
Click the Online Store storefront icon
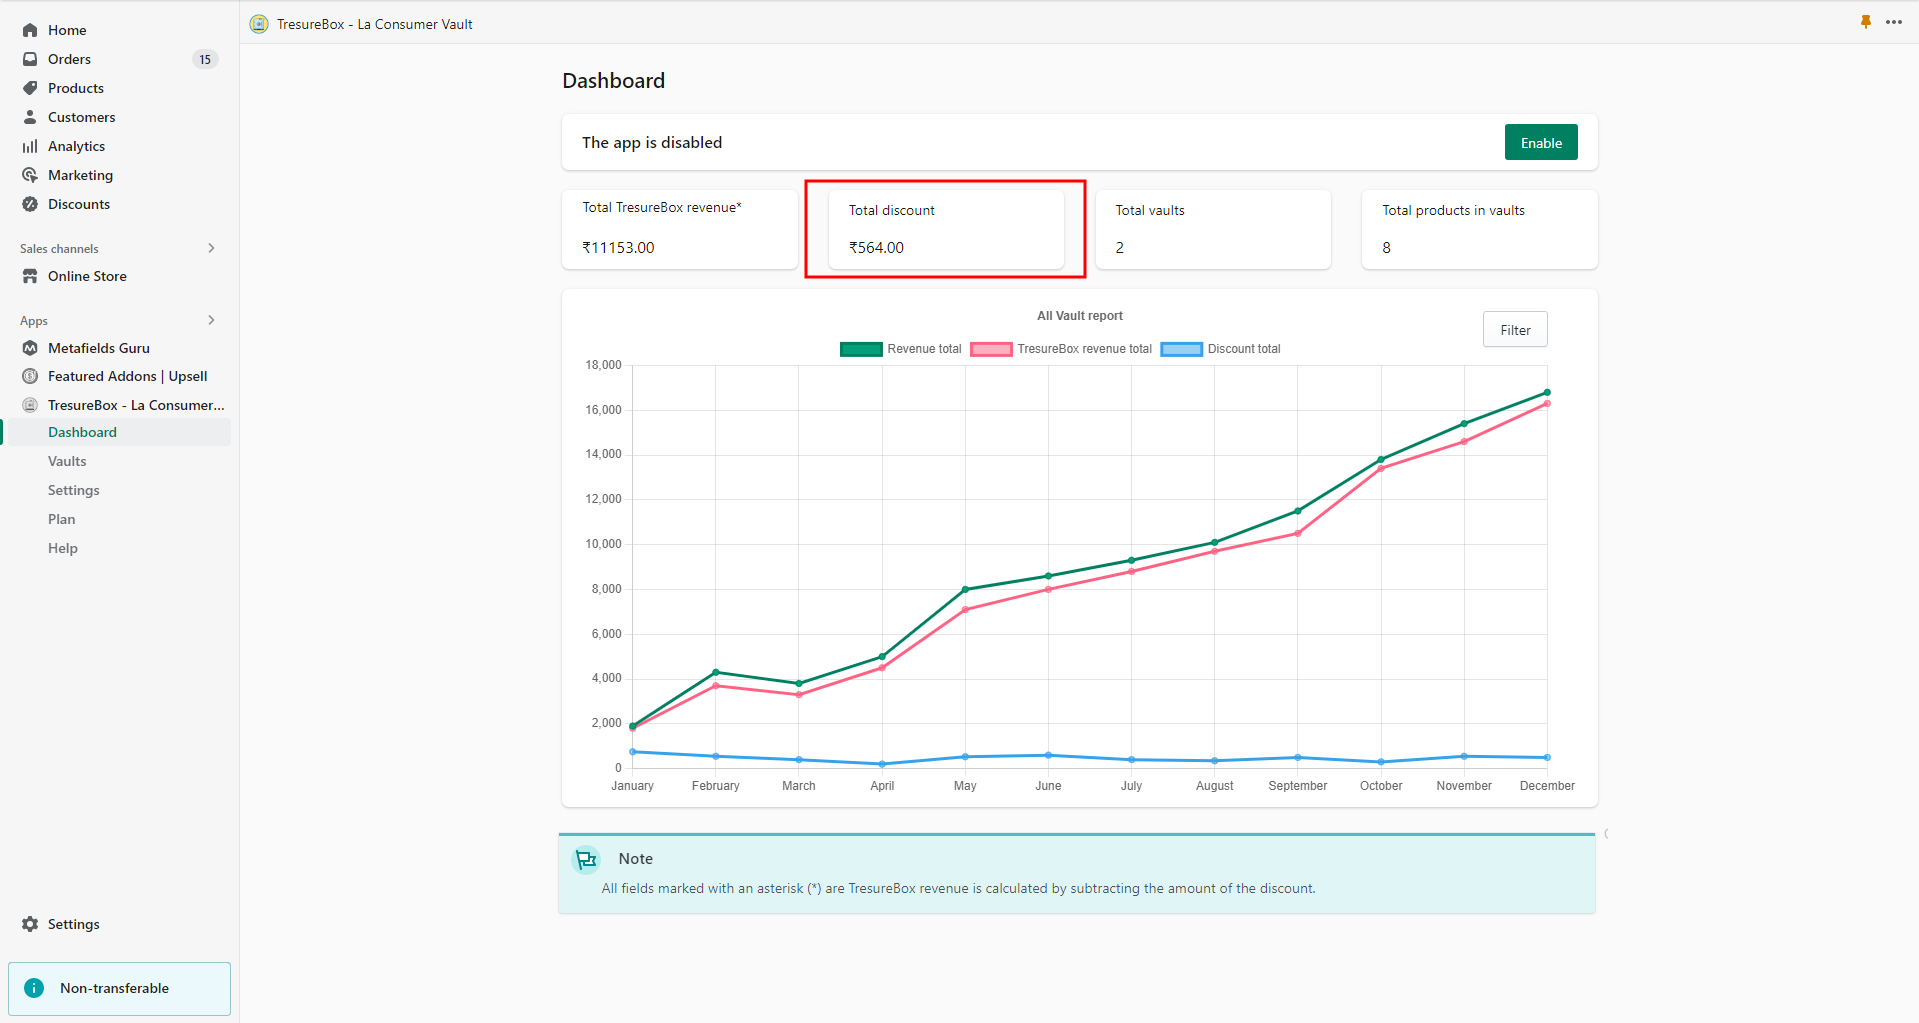click(x=30, y=276)
